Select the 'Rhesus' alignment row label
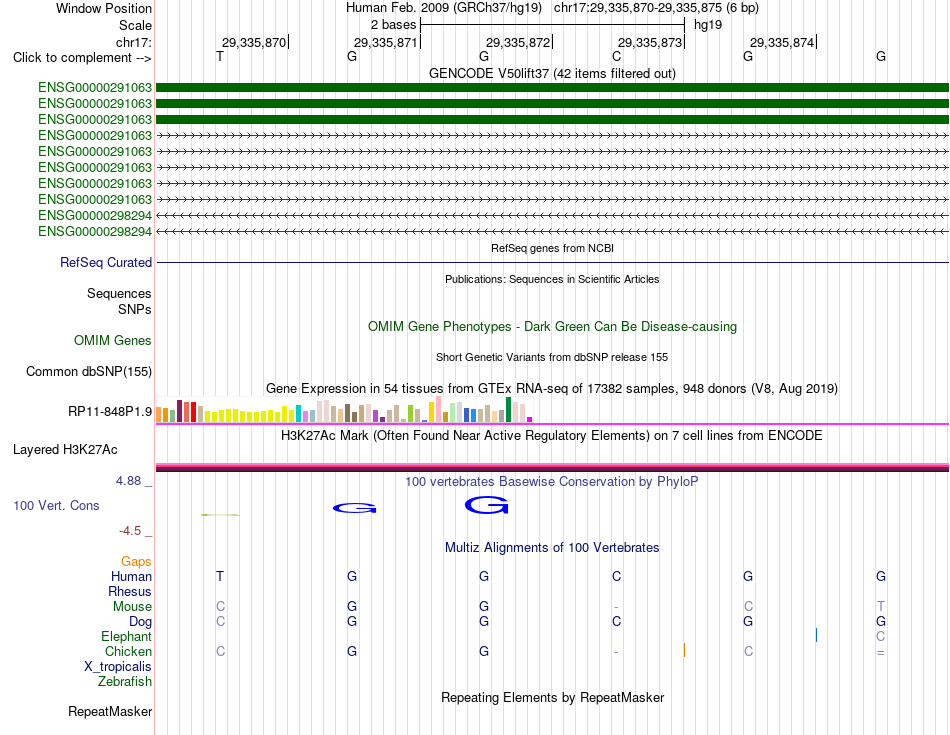 [x=130, y=591]
